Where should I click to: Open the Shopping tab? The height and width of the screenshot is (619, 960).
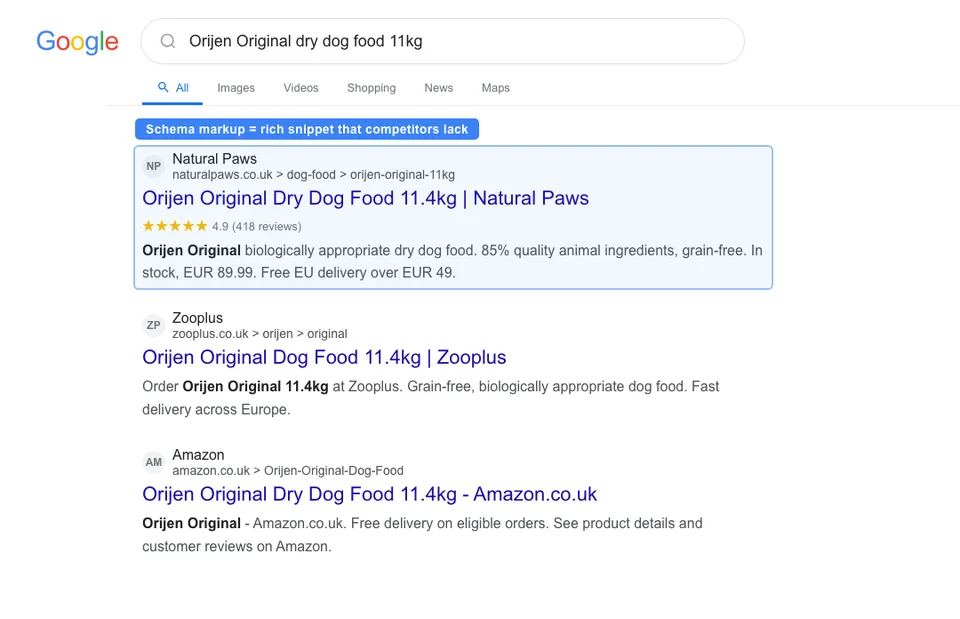(x=371, y=88)
